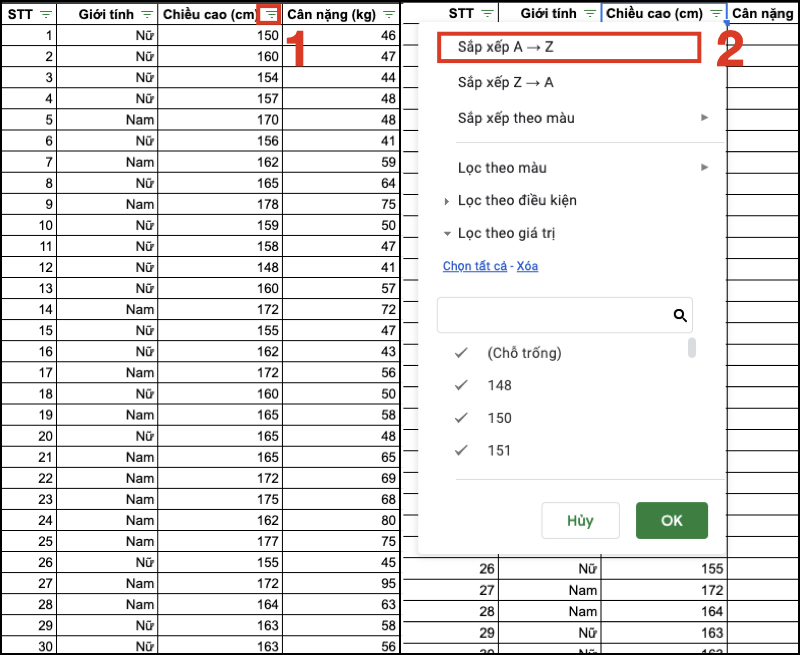Select height 175 cell in left table
800x655 pixels.
220,499
